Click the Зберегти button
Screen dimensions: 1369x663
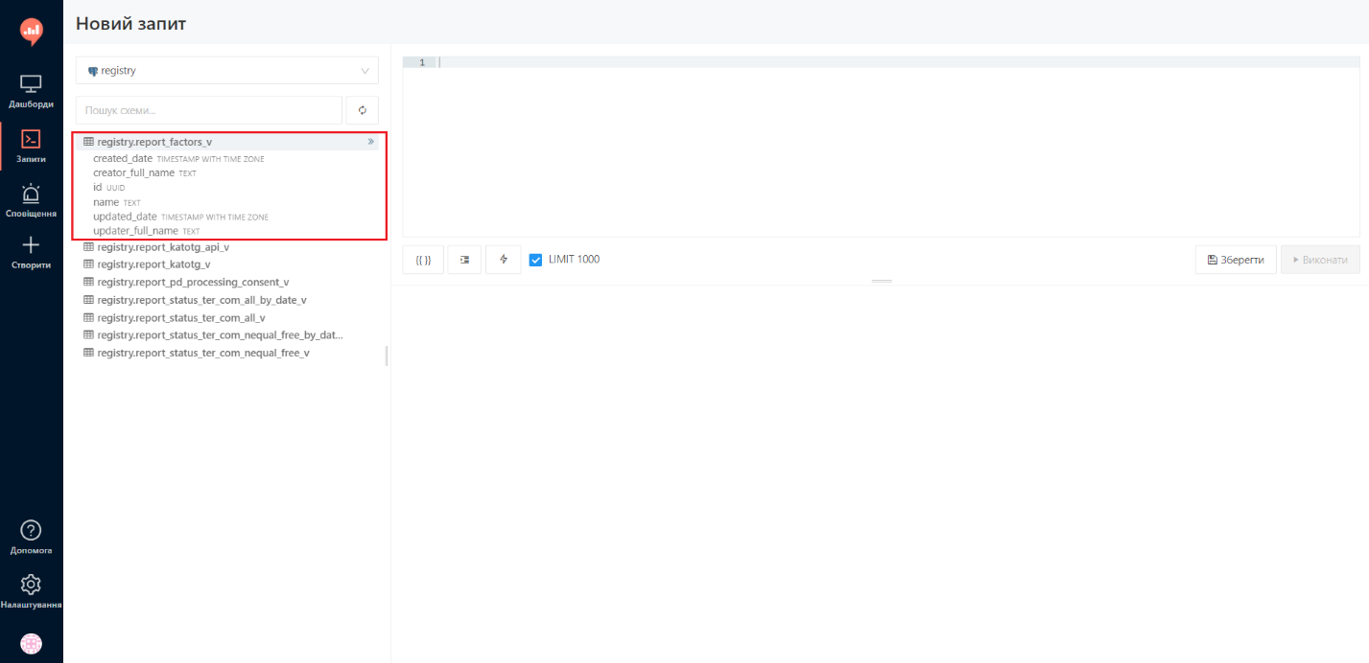coord(1236,260)
